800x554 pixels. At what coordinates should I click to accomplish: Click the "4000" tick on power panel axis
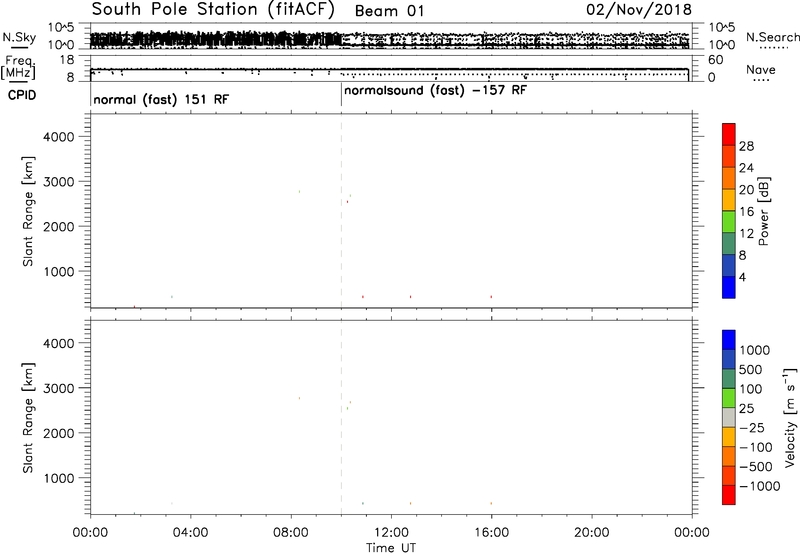click(58, 137)
